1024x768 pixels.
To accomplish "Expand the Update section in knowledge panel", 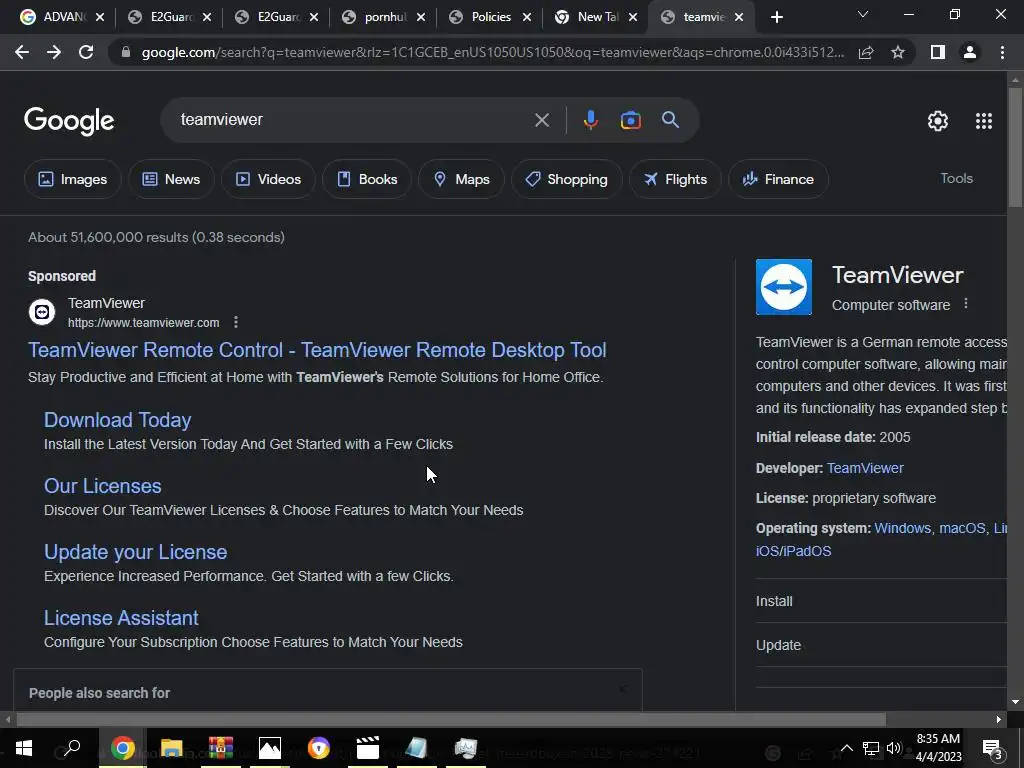I will (x=881, y=645).
